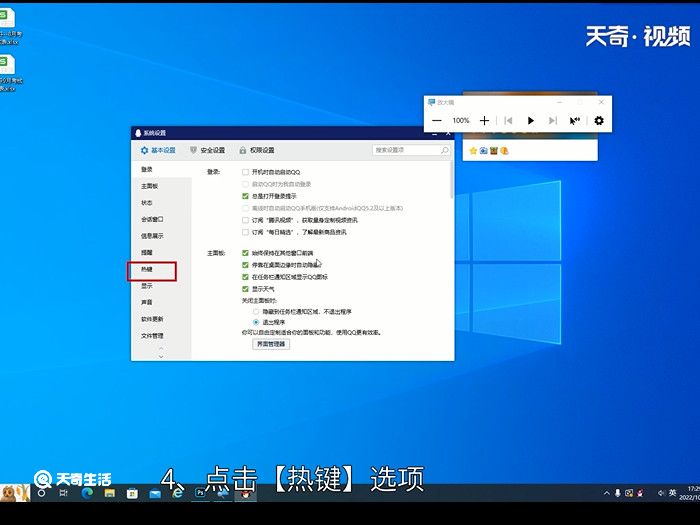Uncheck the 显示天气 checkbox
700x525 pixels.
pos(245,289)
